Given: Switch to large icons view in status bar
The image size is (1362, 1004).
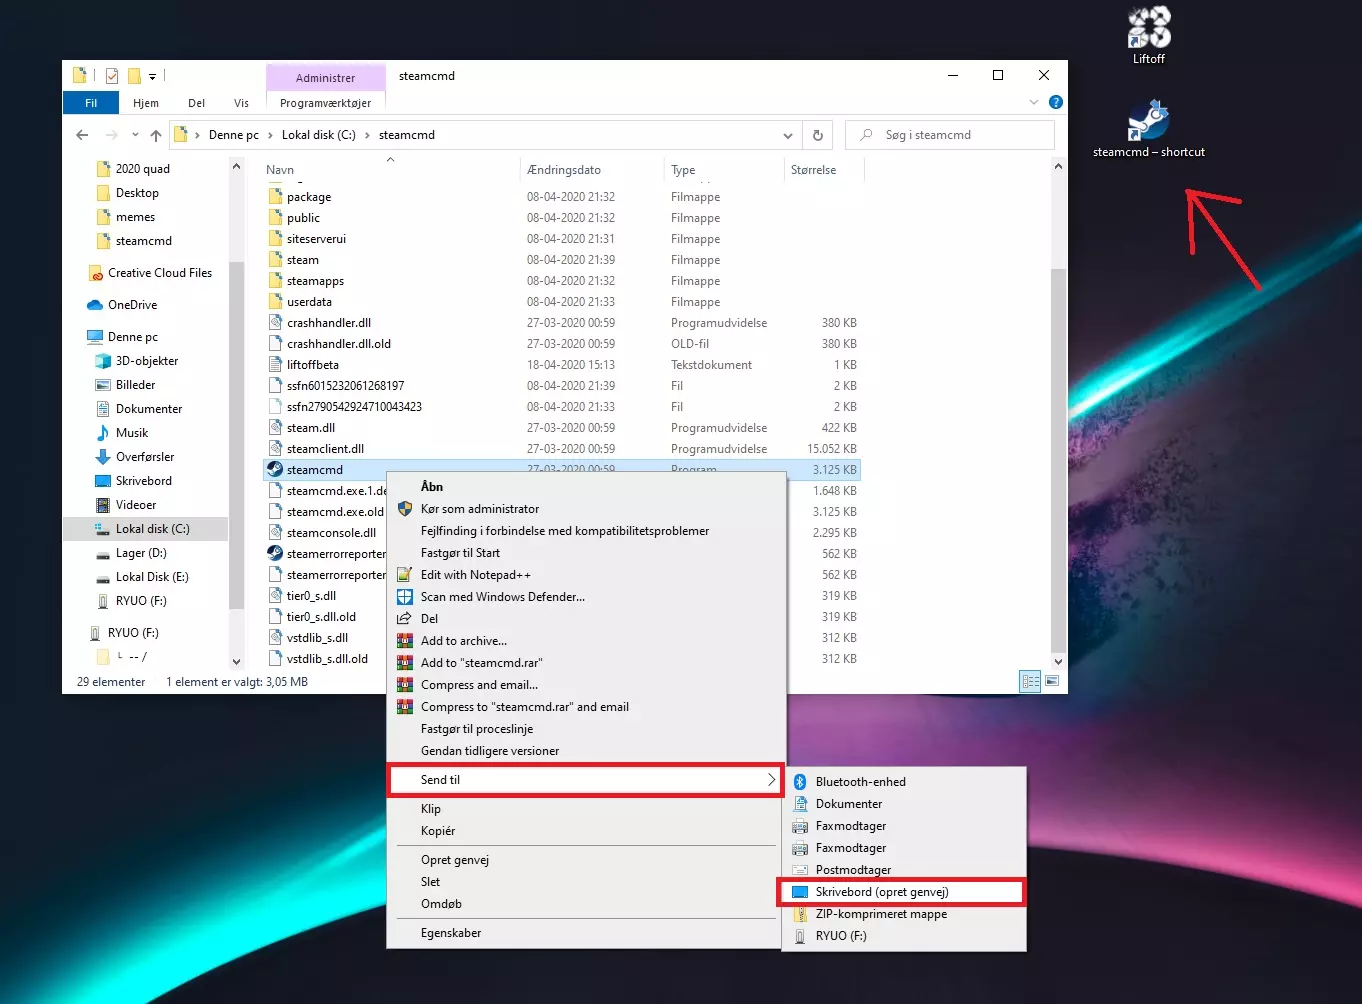Looking at the screenshot, I should click(x=1051, y=681).
